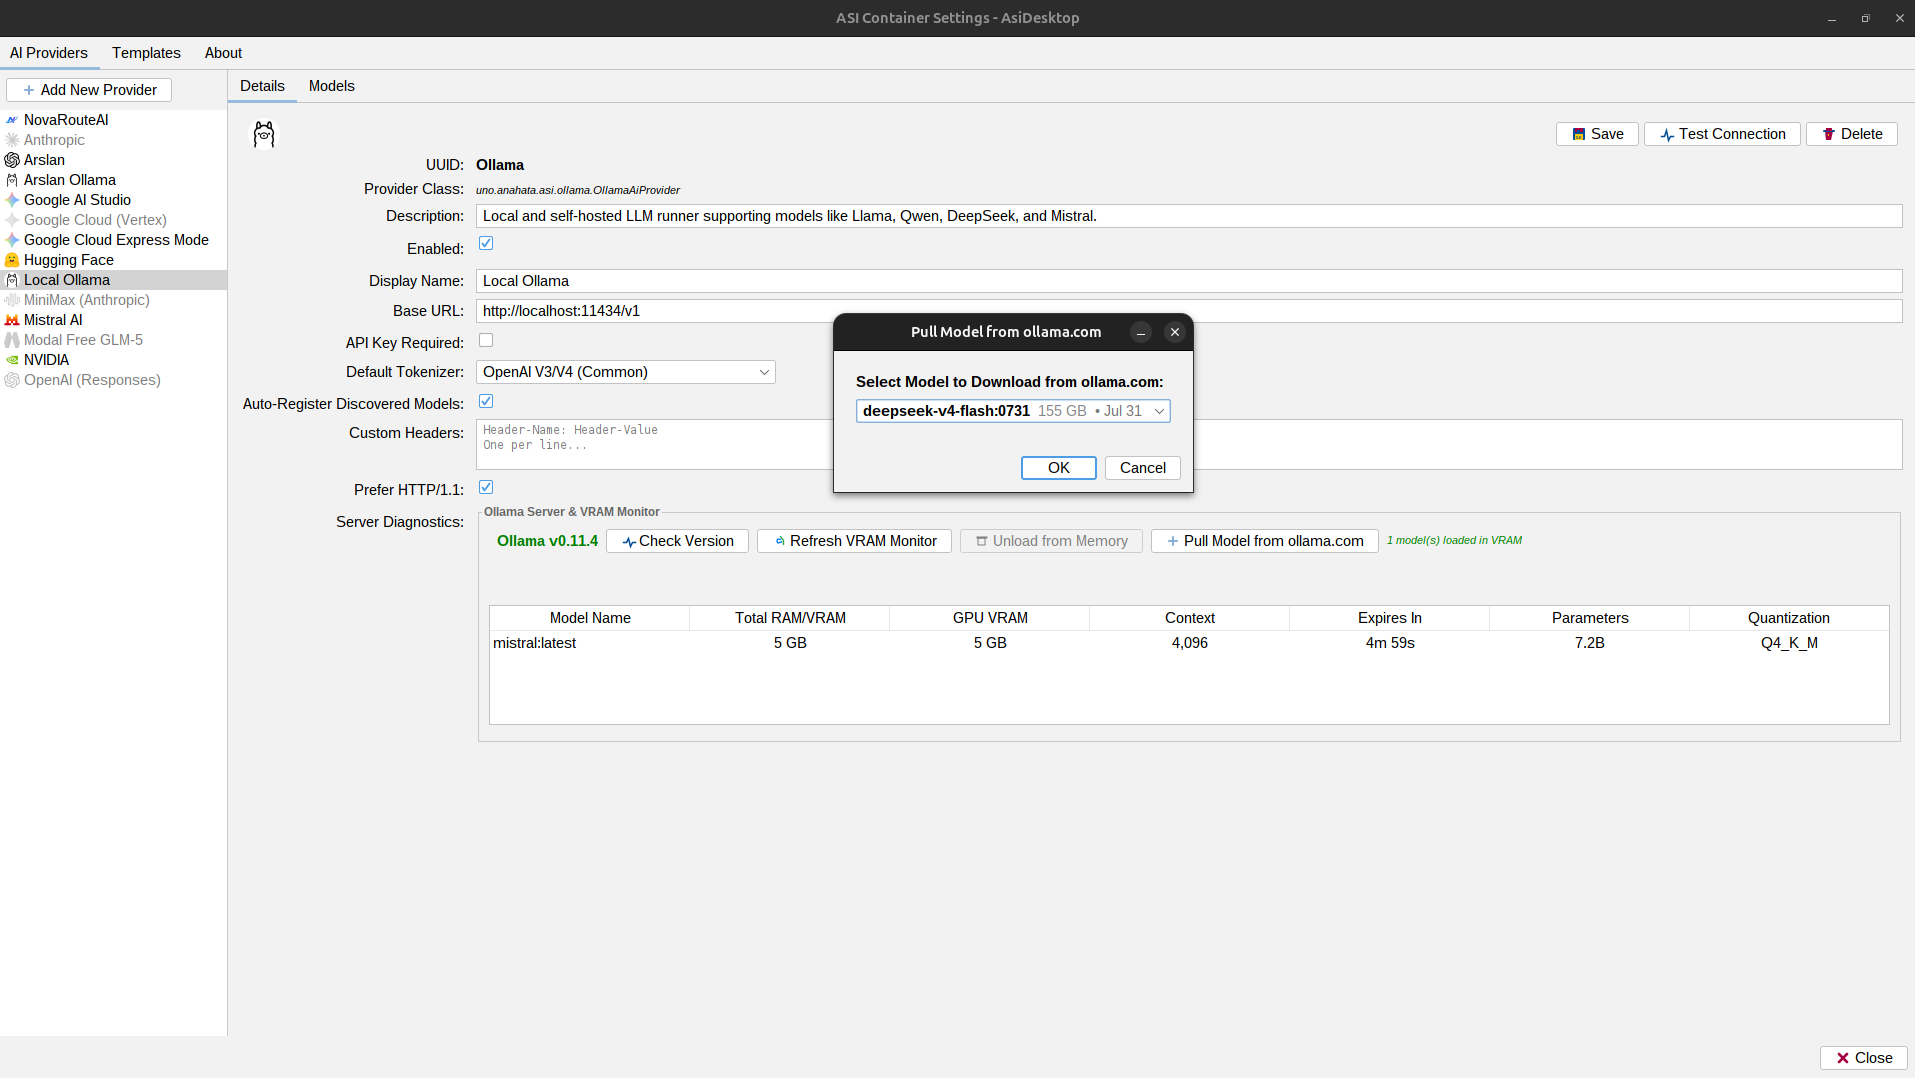Click the Google AI Studio sparkle icon
The image size is (1915, 1078).
pyautogui.click(x=12, y=200)
